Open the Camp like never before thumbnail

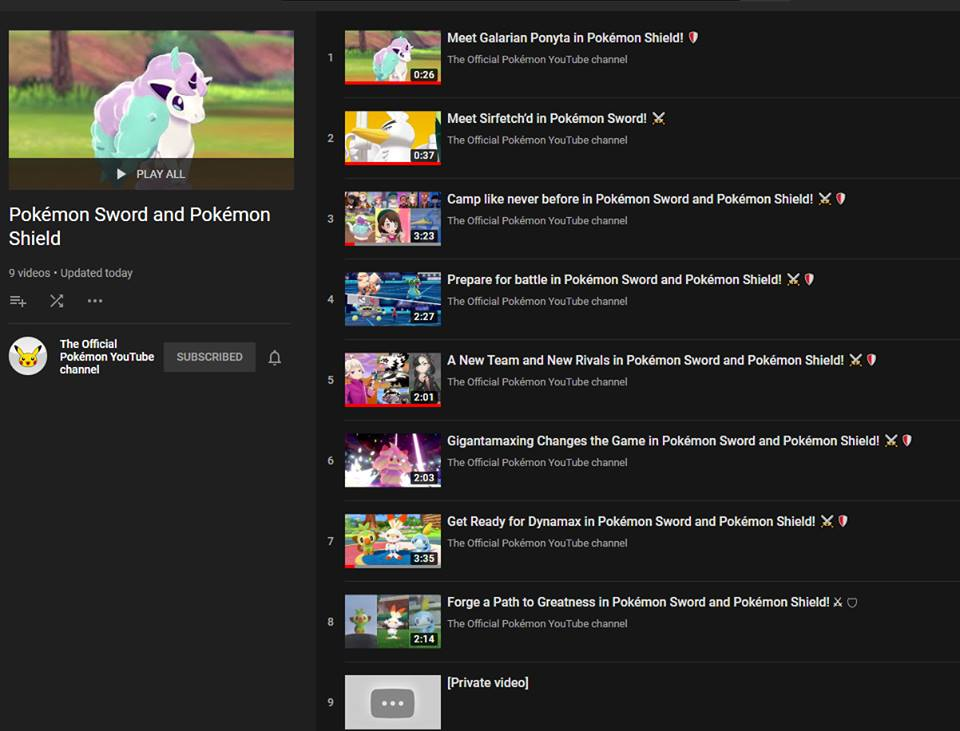392,219
